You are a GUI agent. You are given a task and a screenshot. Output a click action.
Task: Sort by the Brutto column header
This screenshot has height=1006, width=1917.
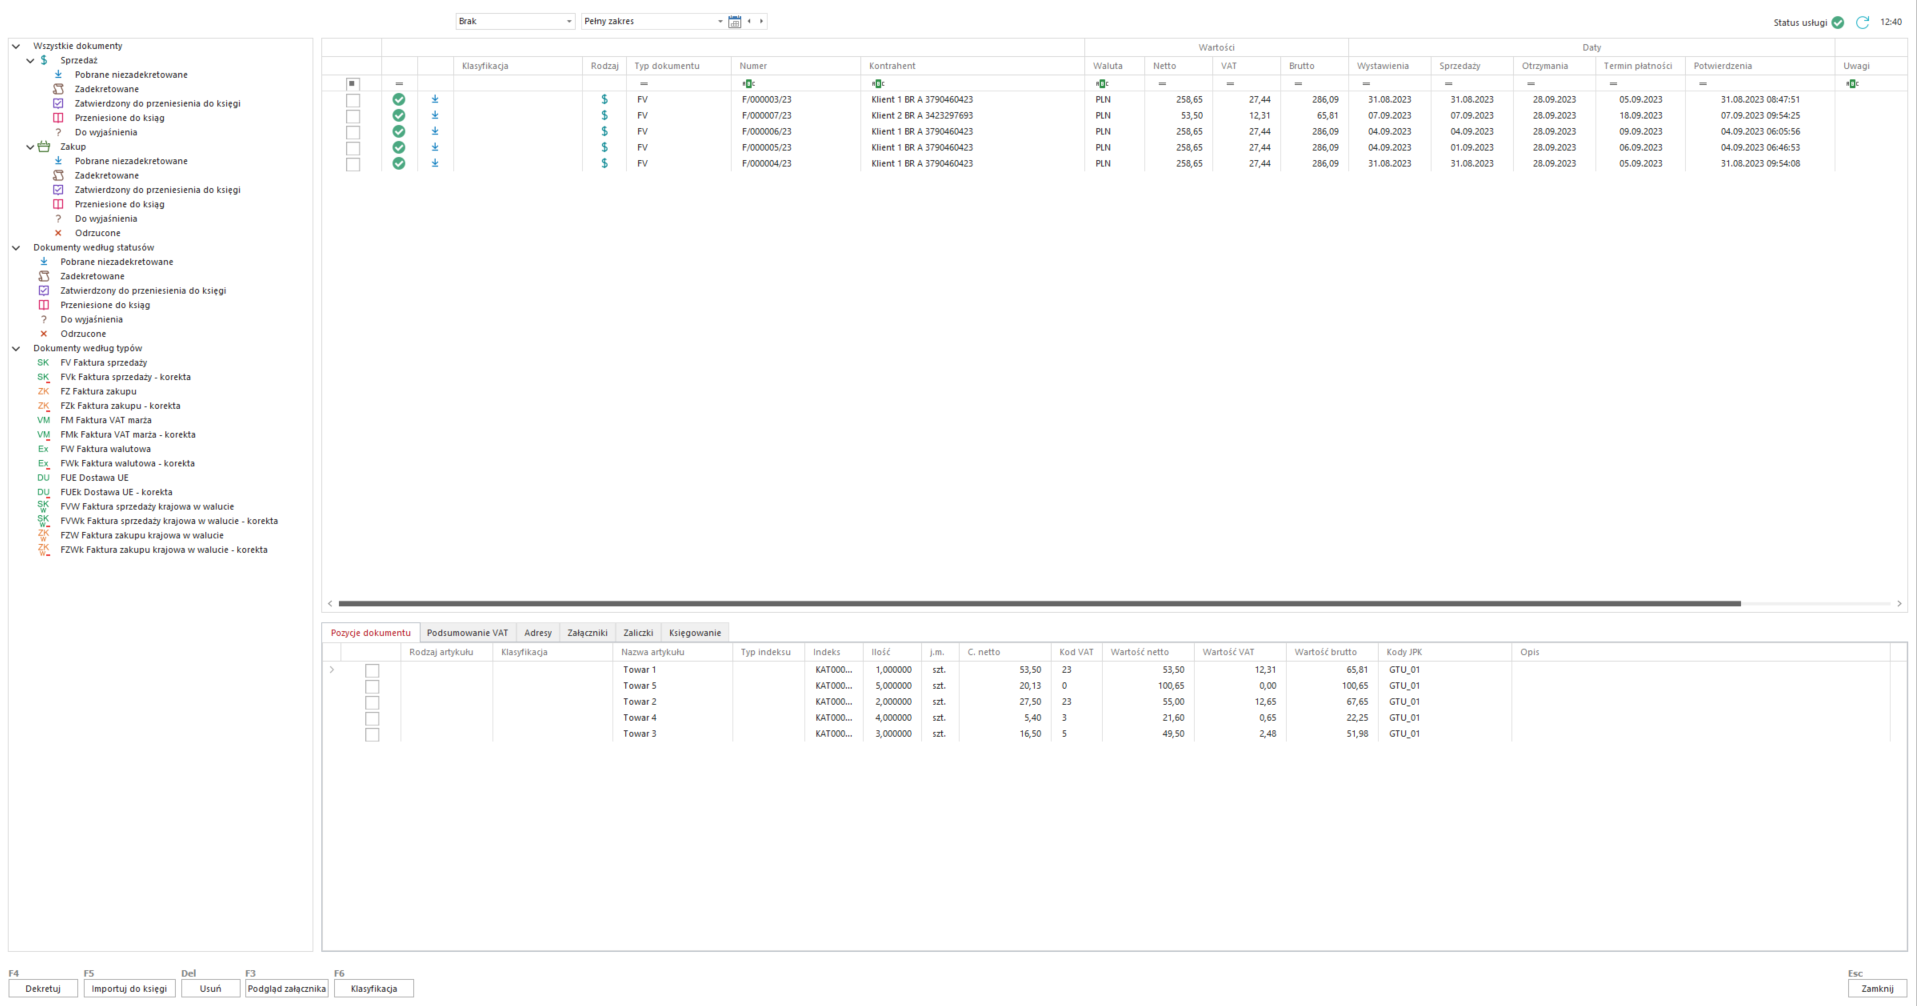coord(1314,66)
